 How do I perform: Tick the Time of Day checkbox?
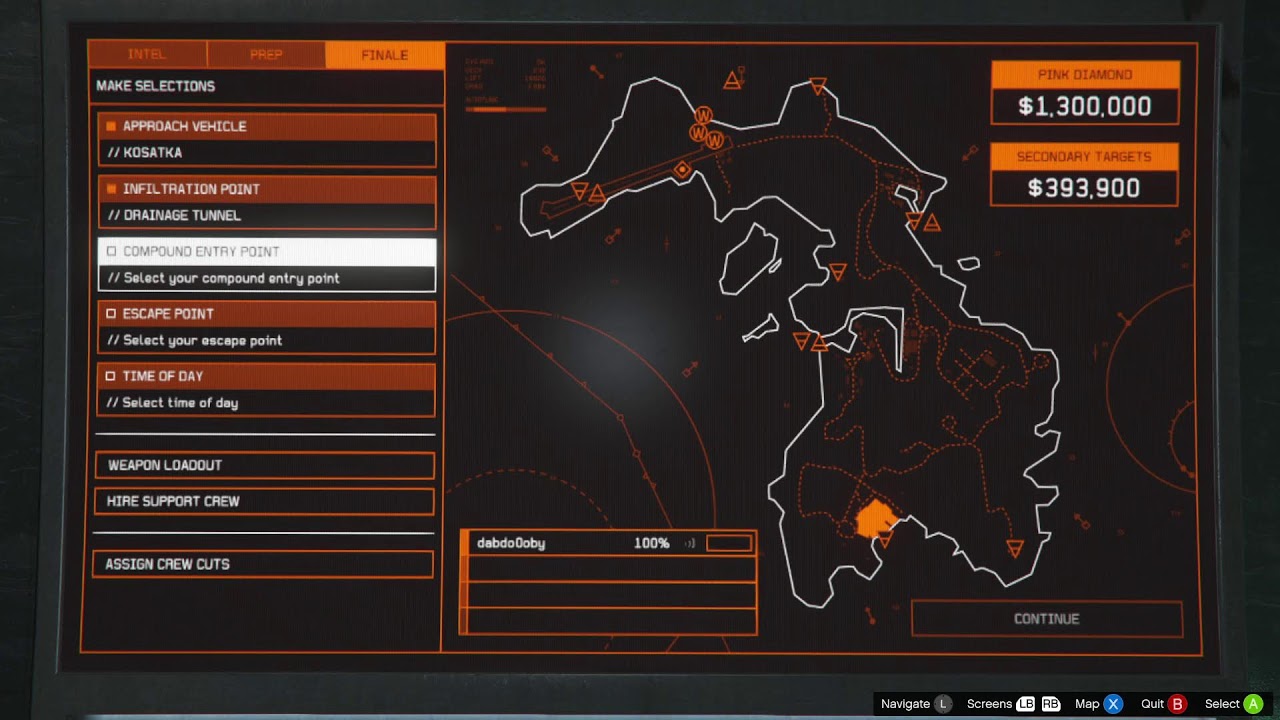click(x=111, y=376)
